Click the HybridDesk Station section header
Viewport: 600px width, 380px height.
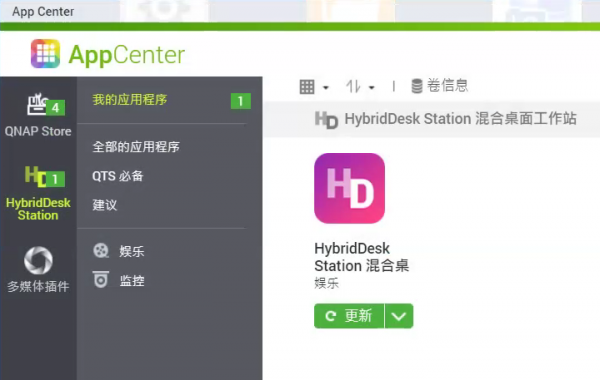(432, 119)
